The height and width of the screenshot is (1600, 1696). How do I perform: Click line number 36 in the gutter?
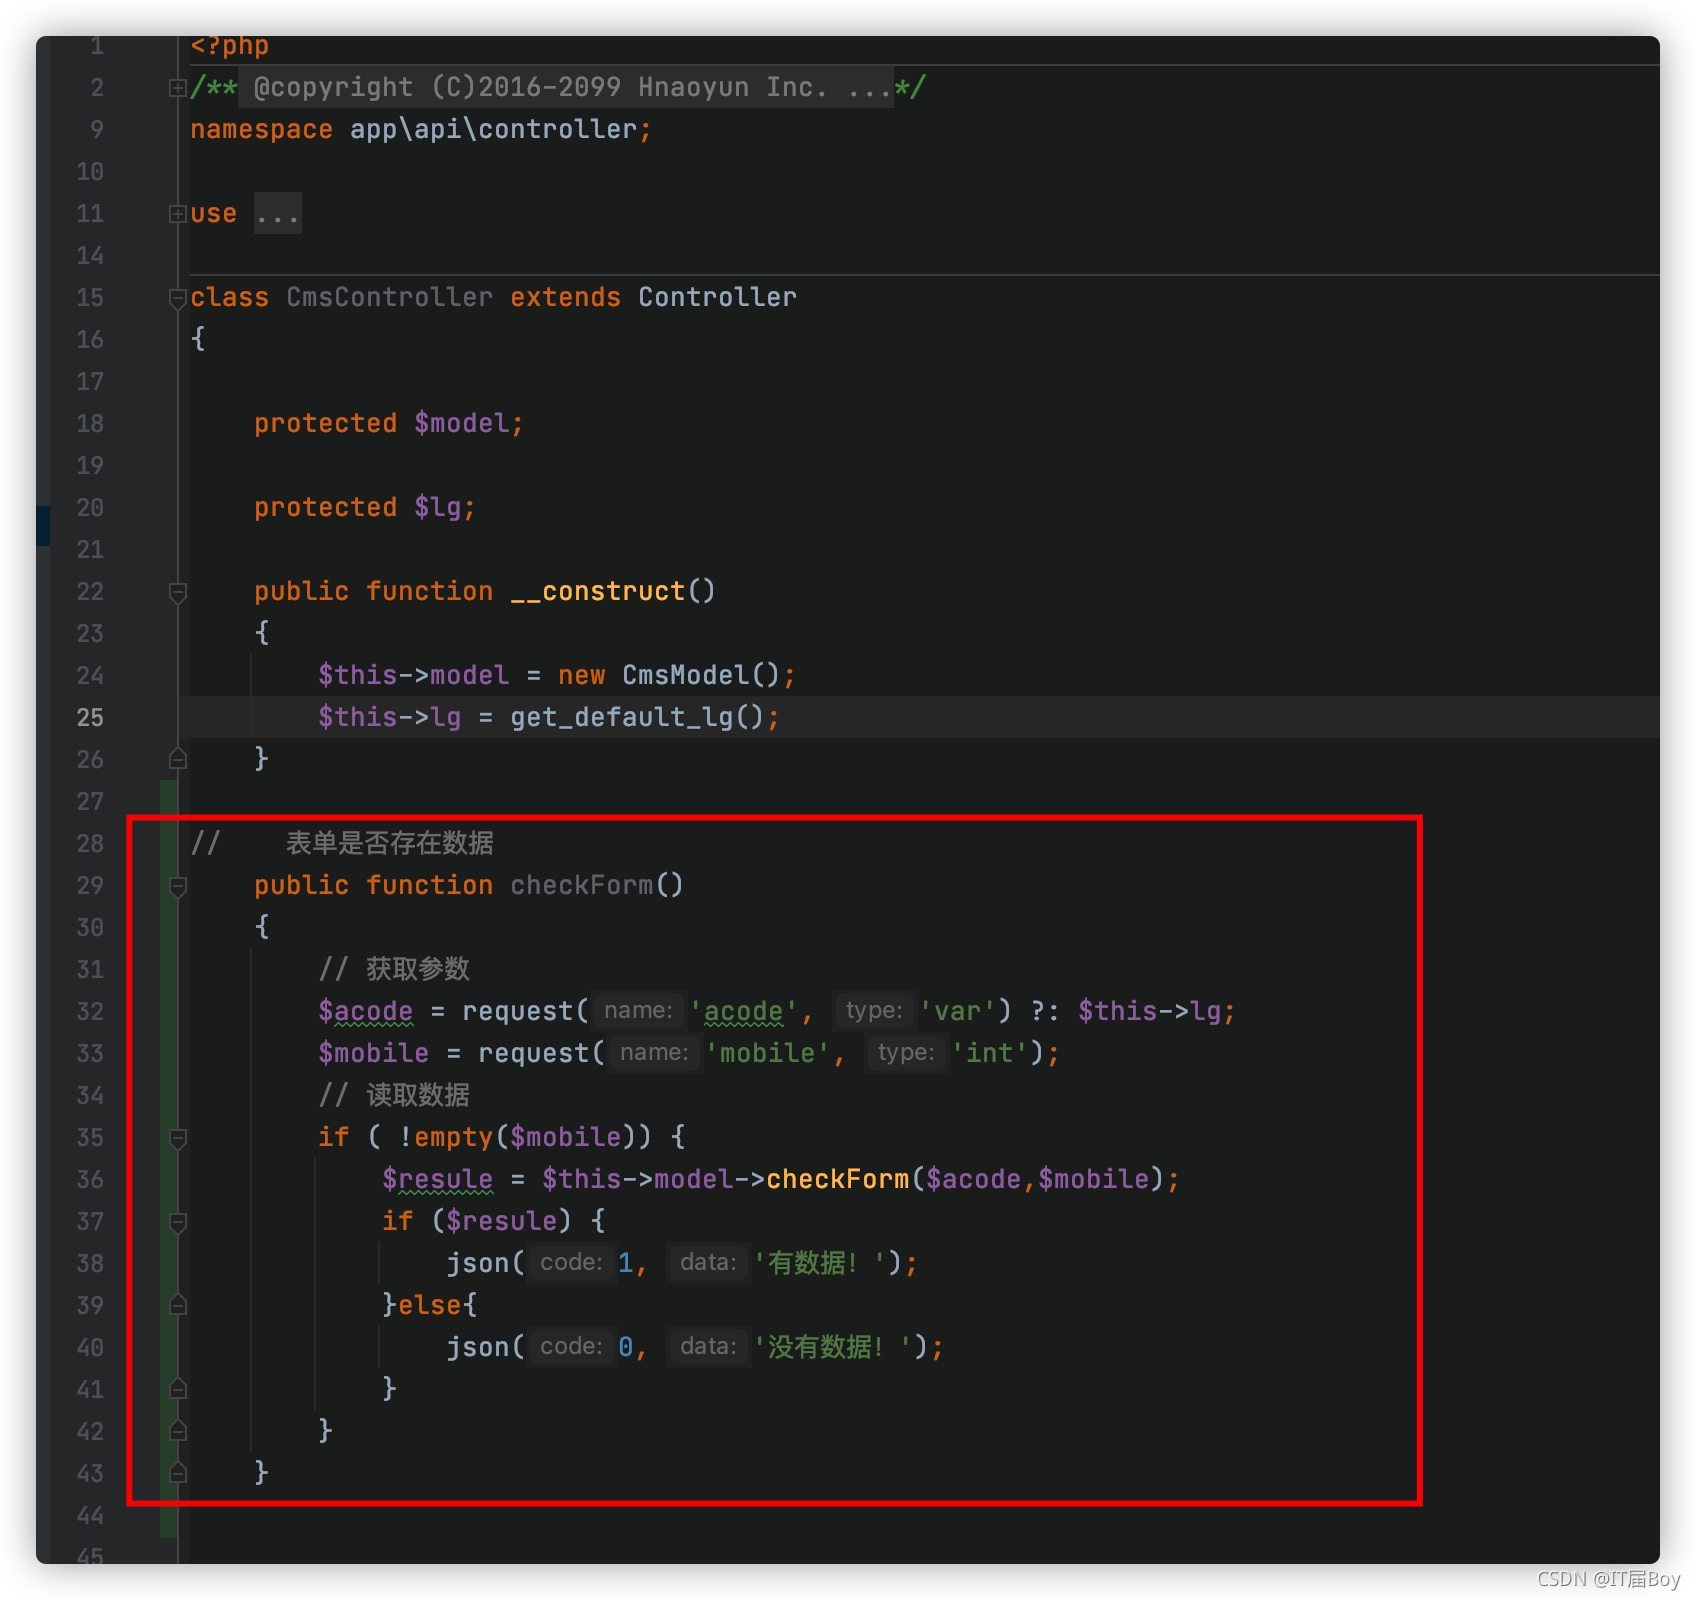(90, 1180)
